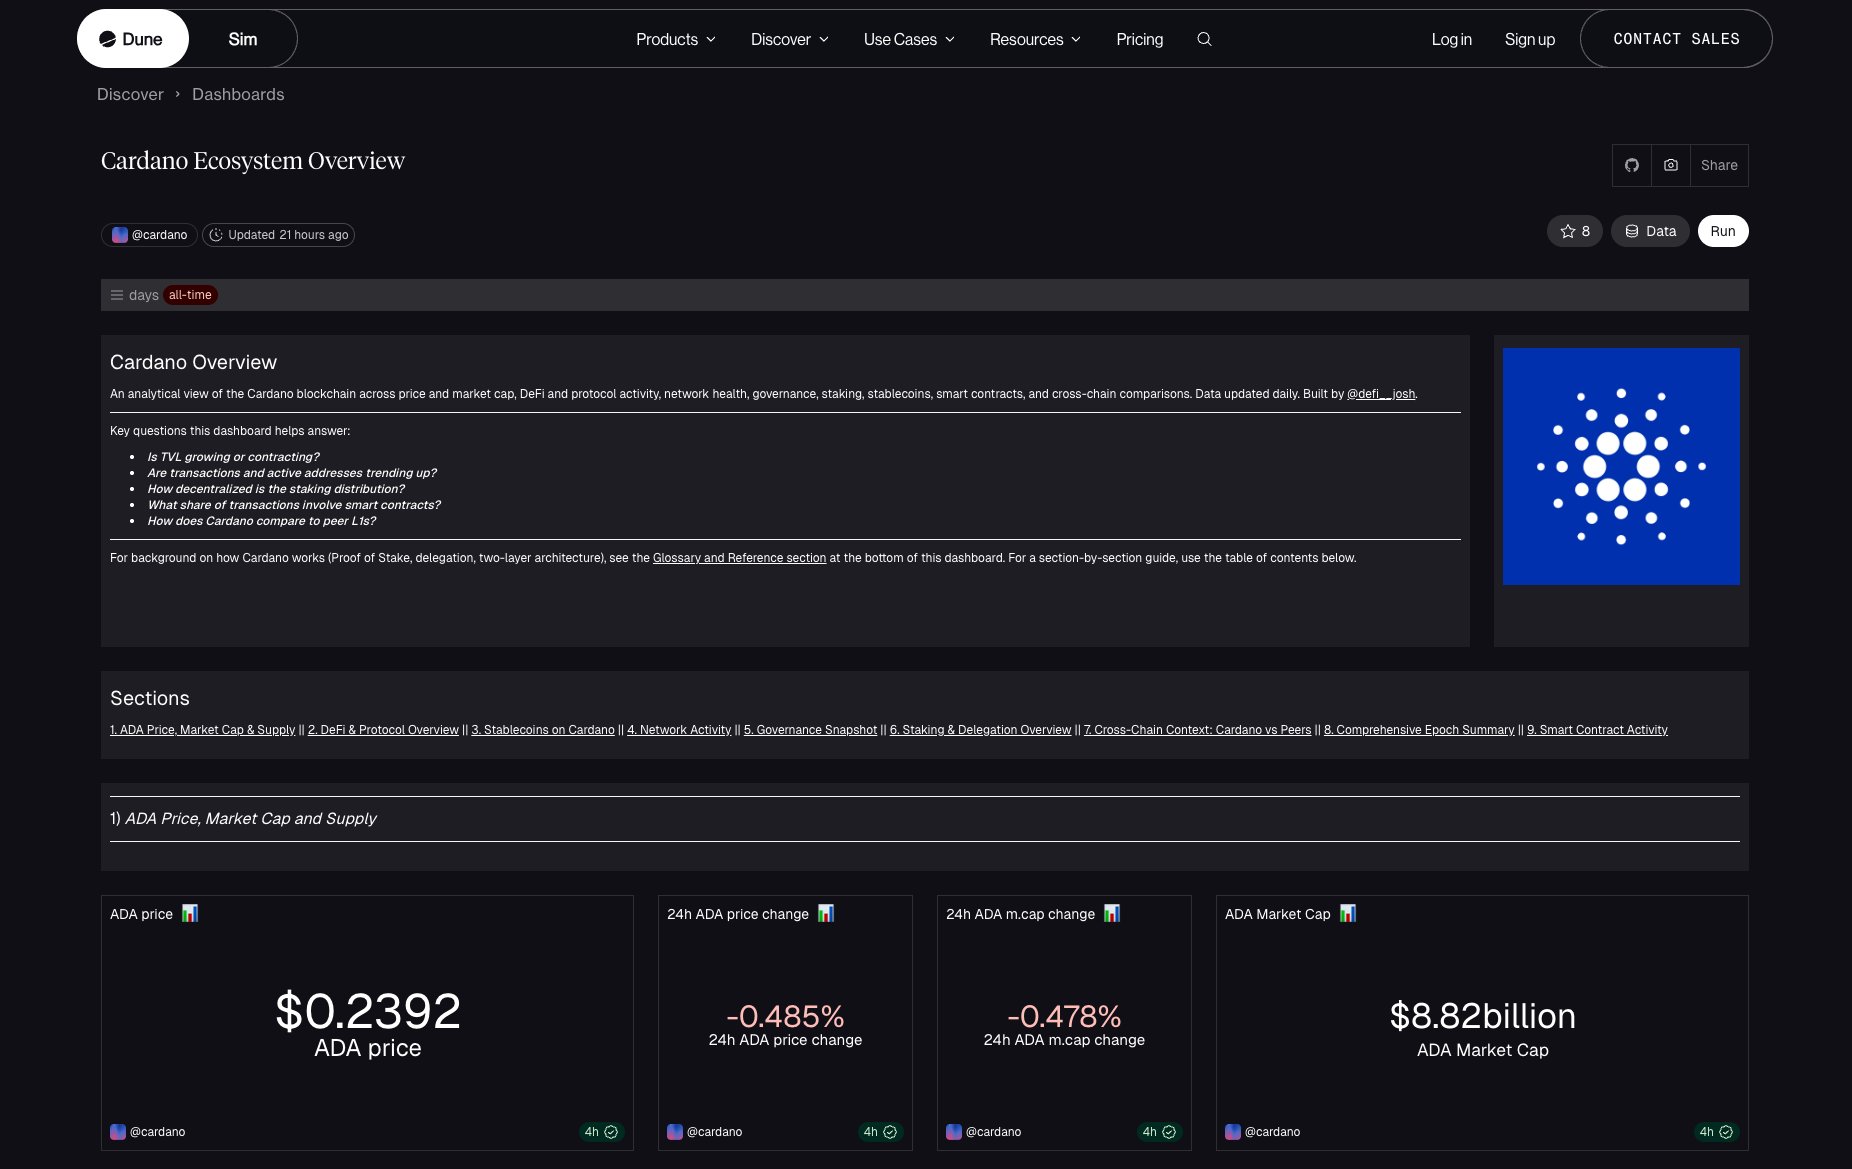The image size is (1852, 1169).
Task: Expand the Discover dropdown menu
Action: pyautogui.click(x=789, y=39)
